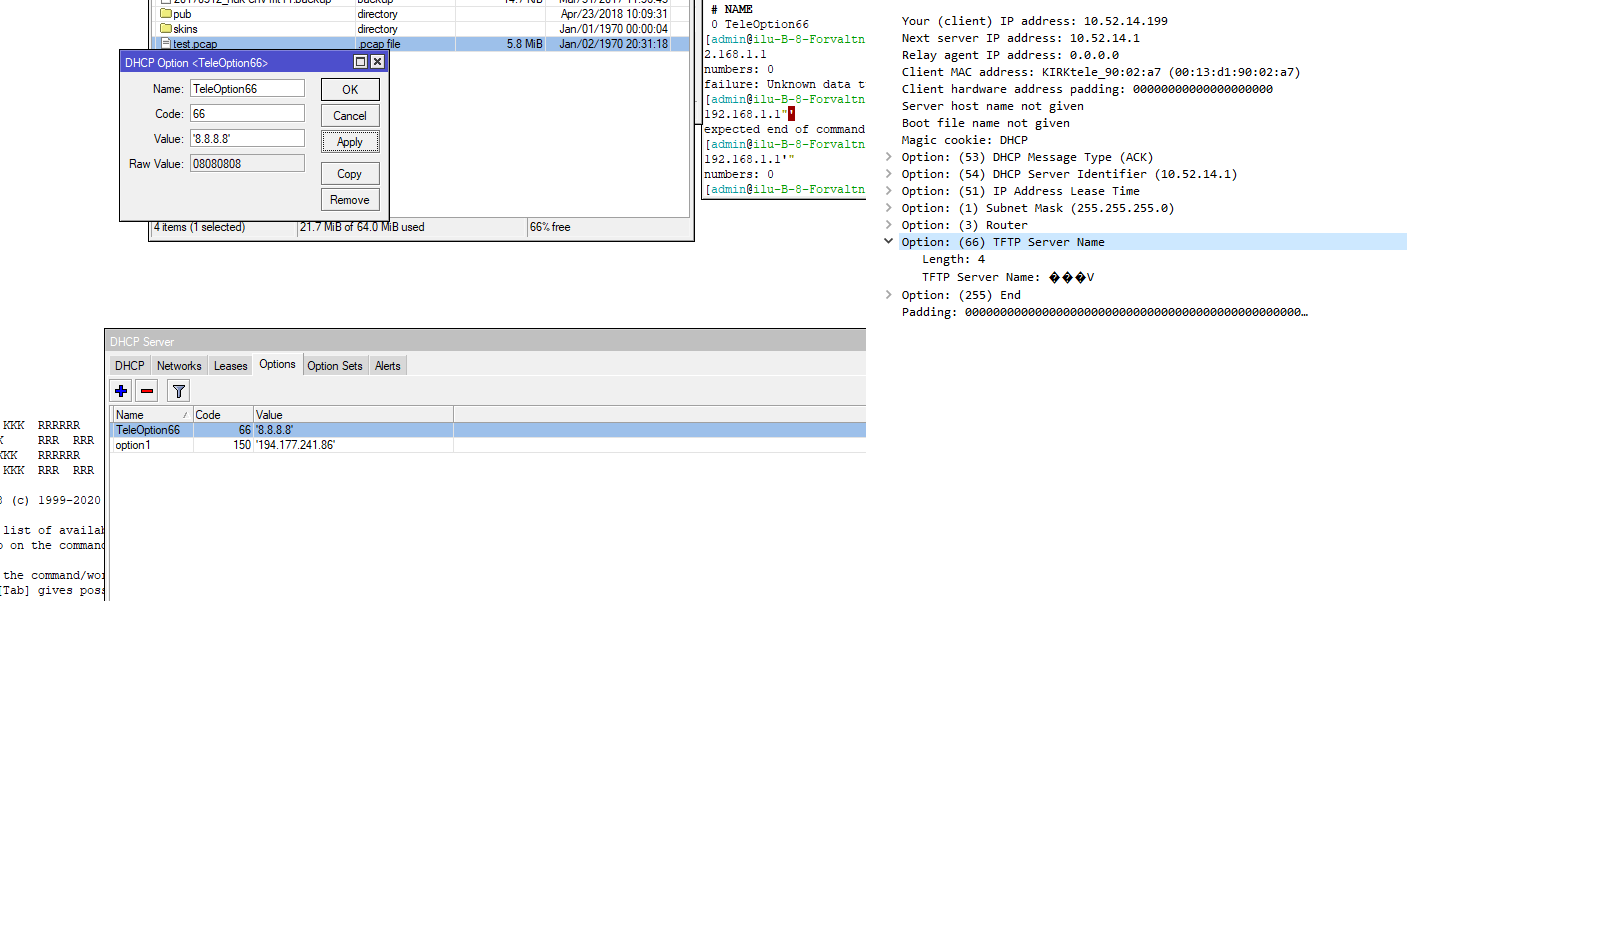Focus the Value field showing '8.8.8.8'
Viewport: 1606px width, 935px height.
[247, 139]
